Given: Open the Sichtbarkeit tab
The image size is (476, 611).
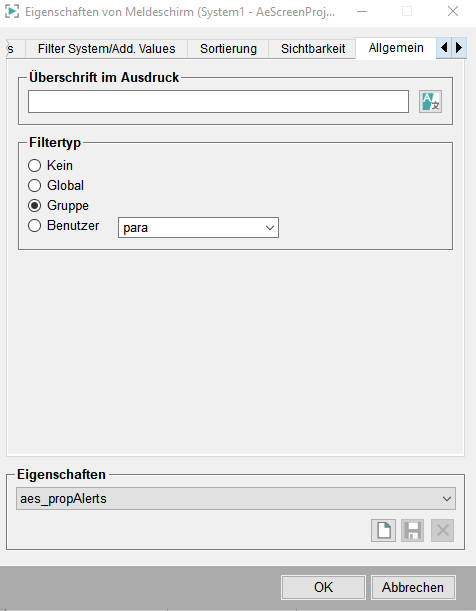Looking at the screenshot, I should [313, 49].
